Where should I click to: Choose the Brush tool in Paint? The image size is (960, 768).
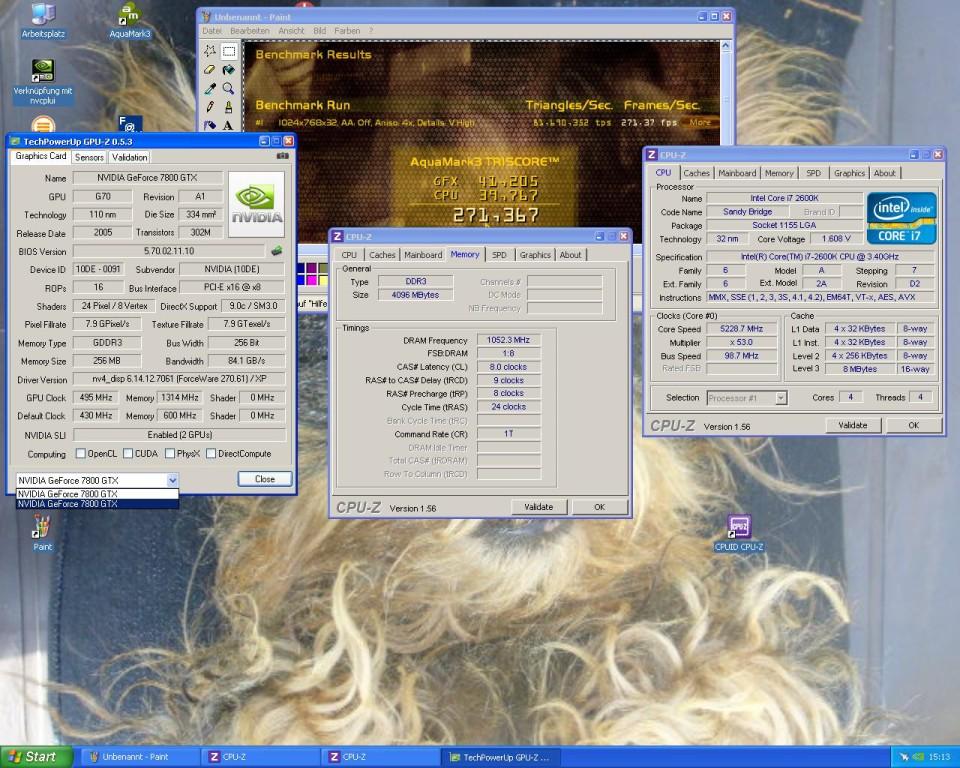click(x=228, y=107)
